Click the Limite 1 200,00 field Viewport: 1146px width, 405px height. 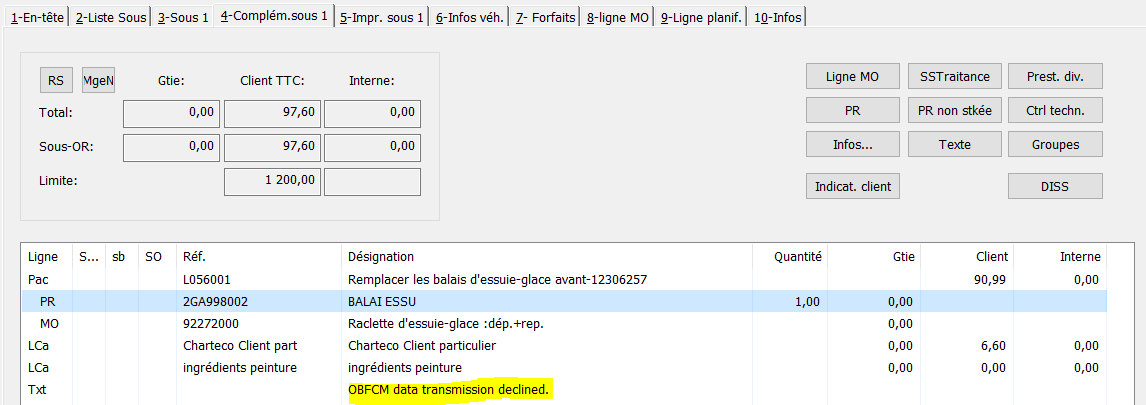tap(272, 182)
